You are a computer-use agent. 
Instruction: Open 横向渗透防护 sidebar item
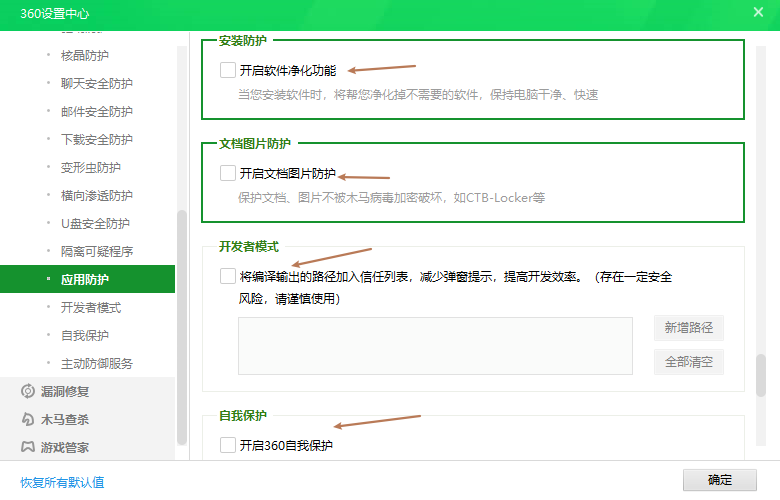click(97, 196)
